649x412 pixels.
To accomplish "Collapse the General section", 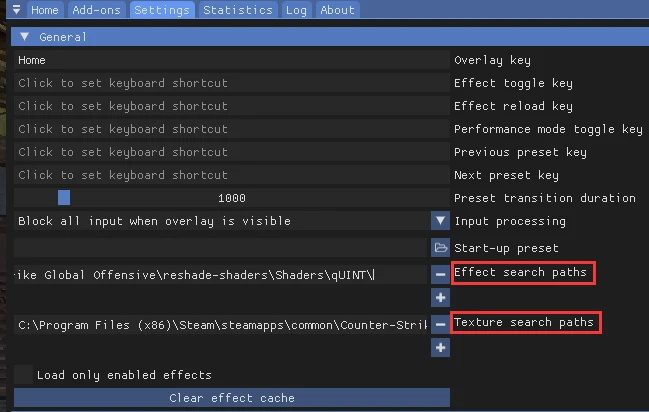I will pyautogui.click(x=25, y=37).
